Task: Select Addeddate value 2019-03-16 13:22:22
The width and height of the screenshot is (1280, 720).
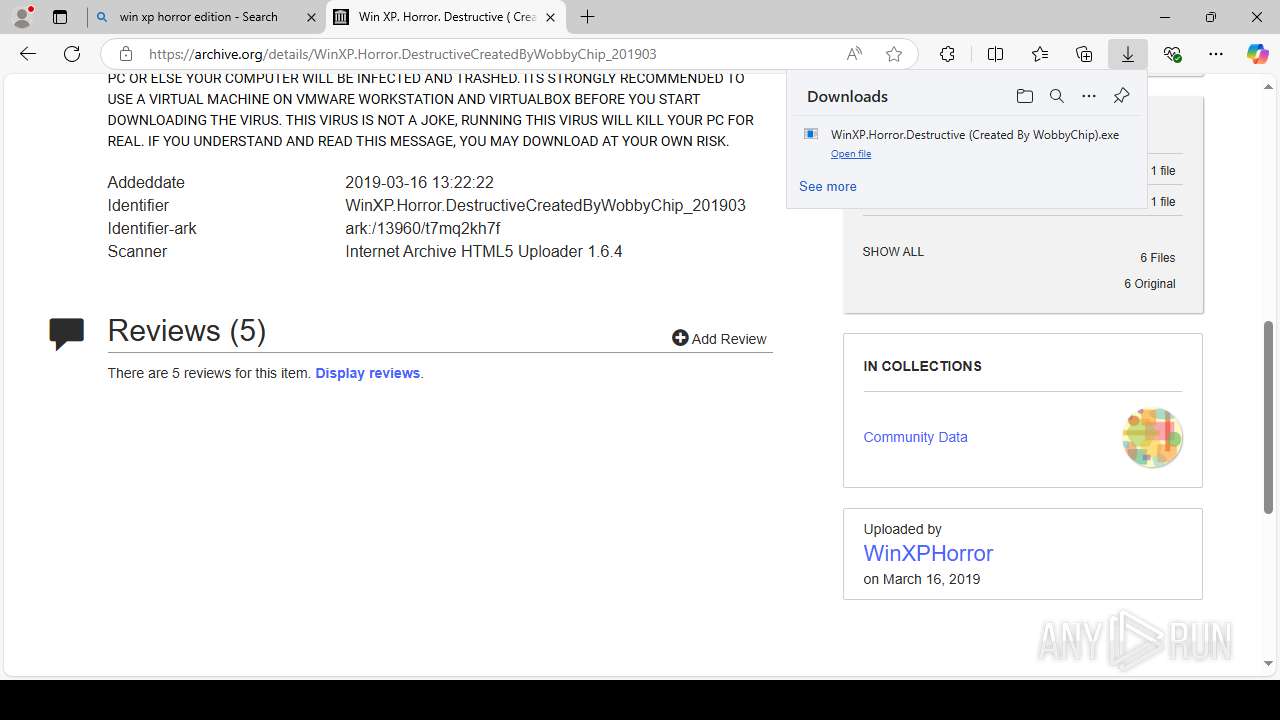Action: (x=419, y=182)
